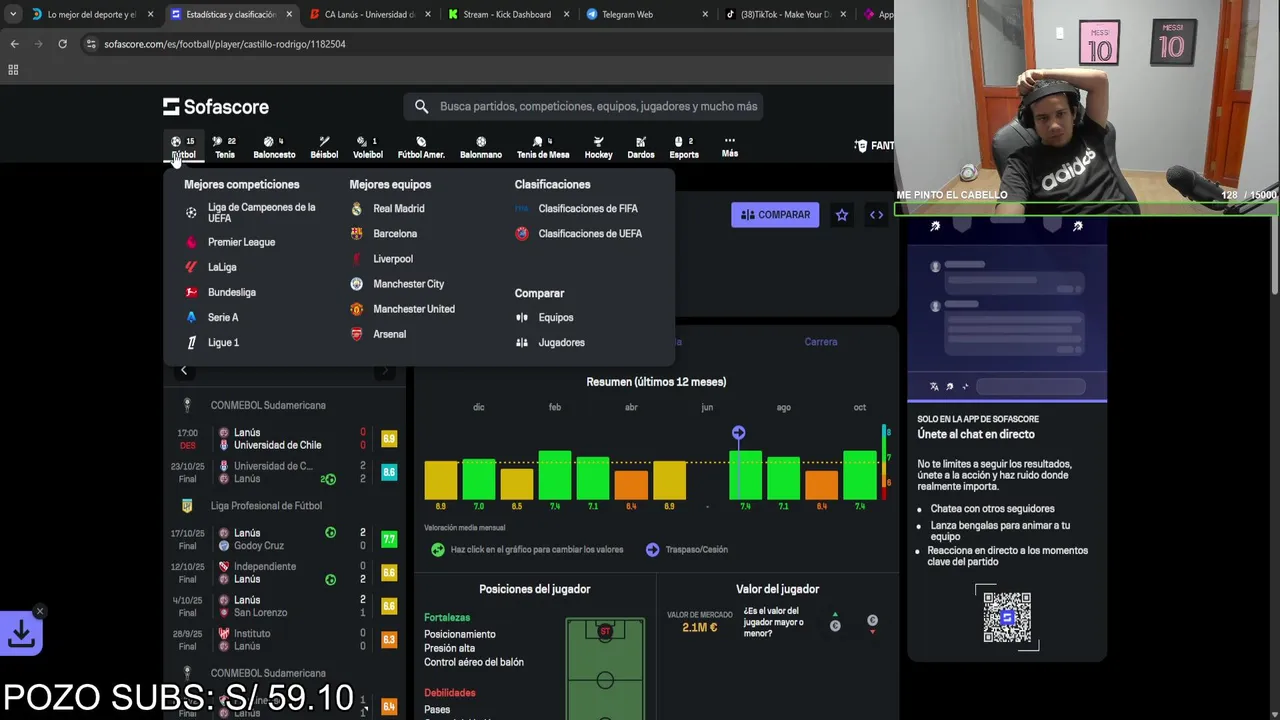This screenshot has height=720, width=1280.
Task: Click the Sofascore app QR code
Action: [x=1007, y=617]
